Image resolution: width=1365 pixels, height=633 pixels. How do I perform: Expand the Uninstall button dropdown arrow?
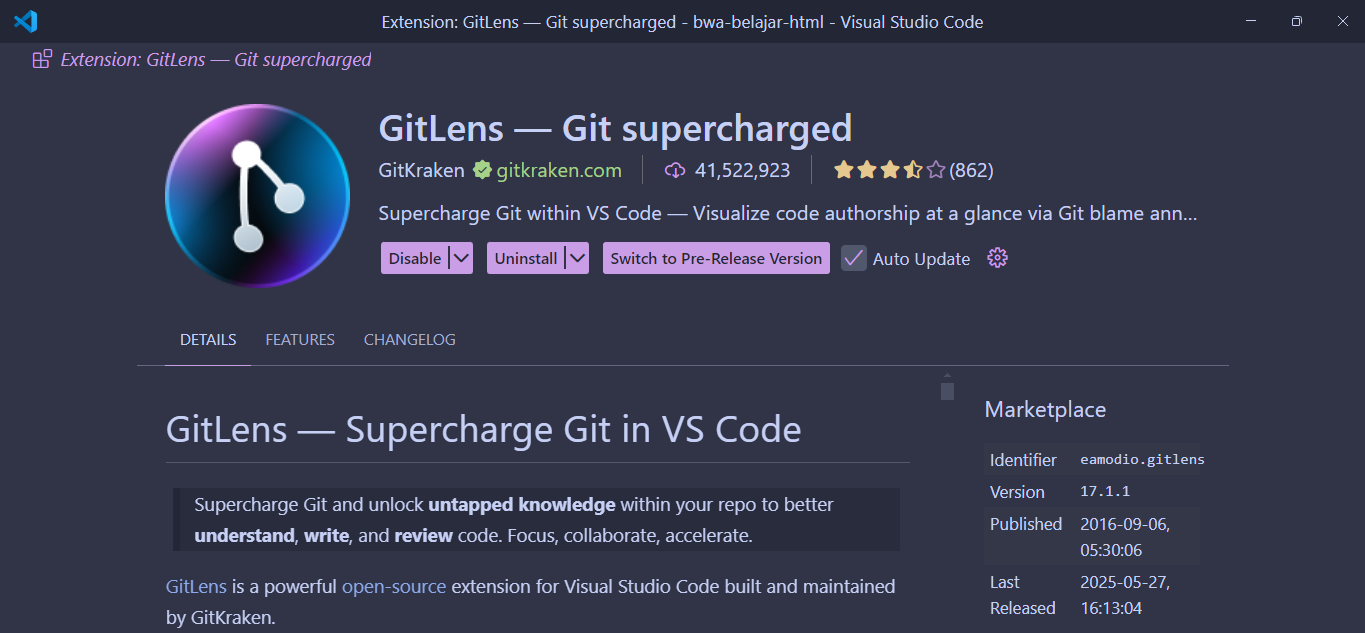tap(576, 258)
